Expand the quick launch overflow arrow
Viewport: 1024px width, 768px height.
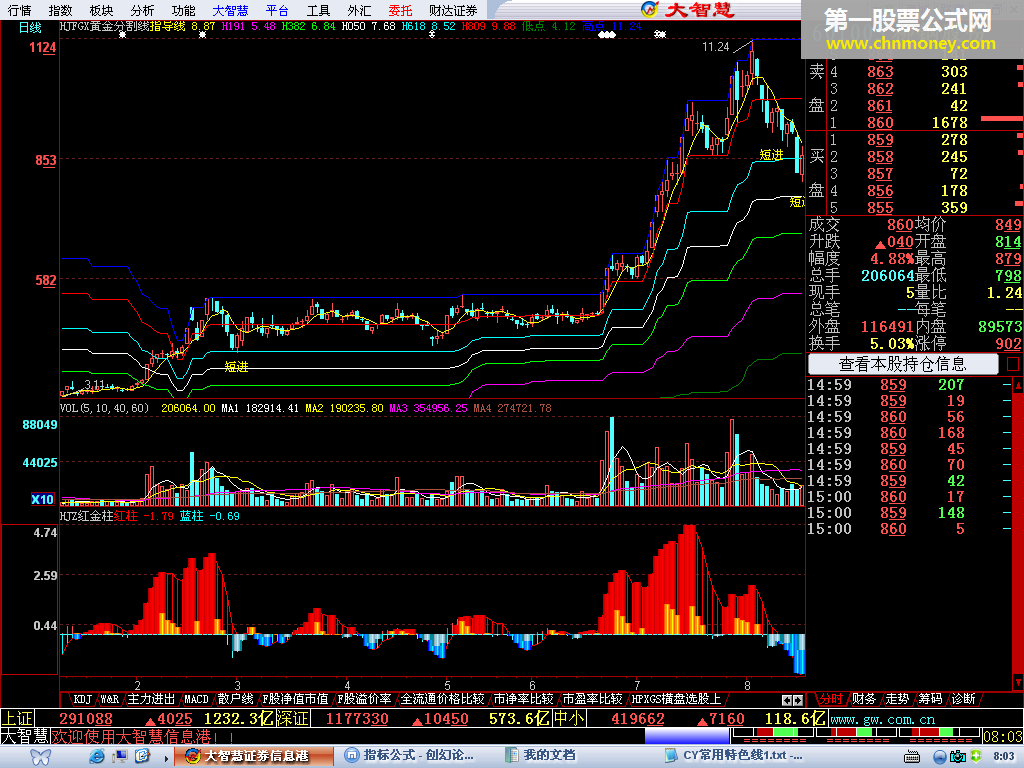tap(167, 758)
